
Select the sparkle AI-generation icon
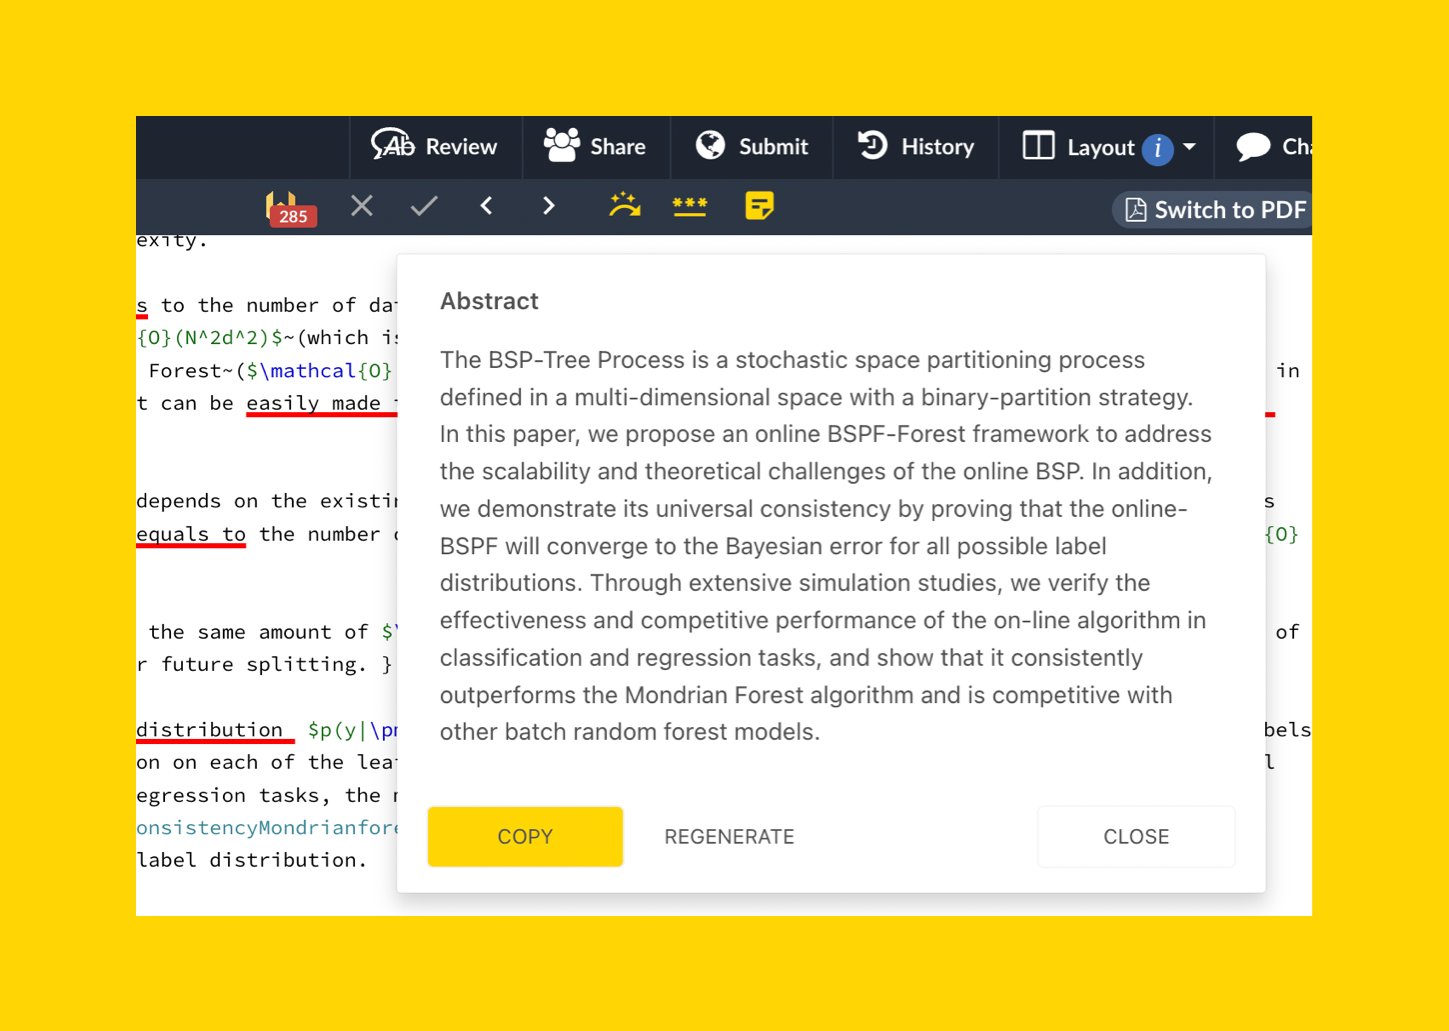coord(622,206)
